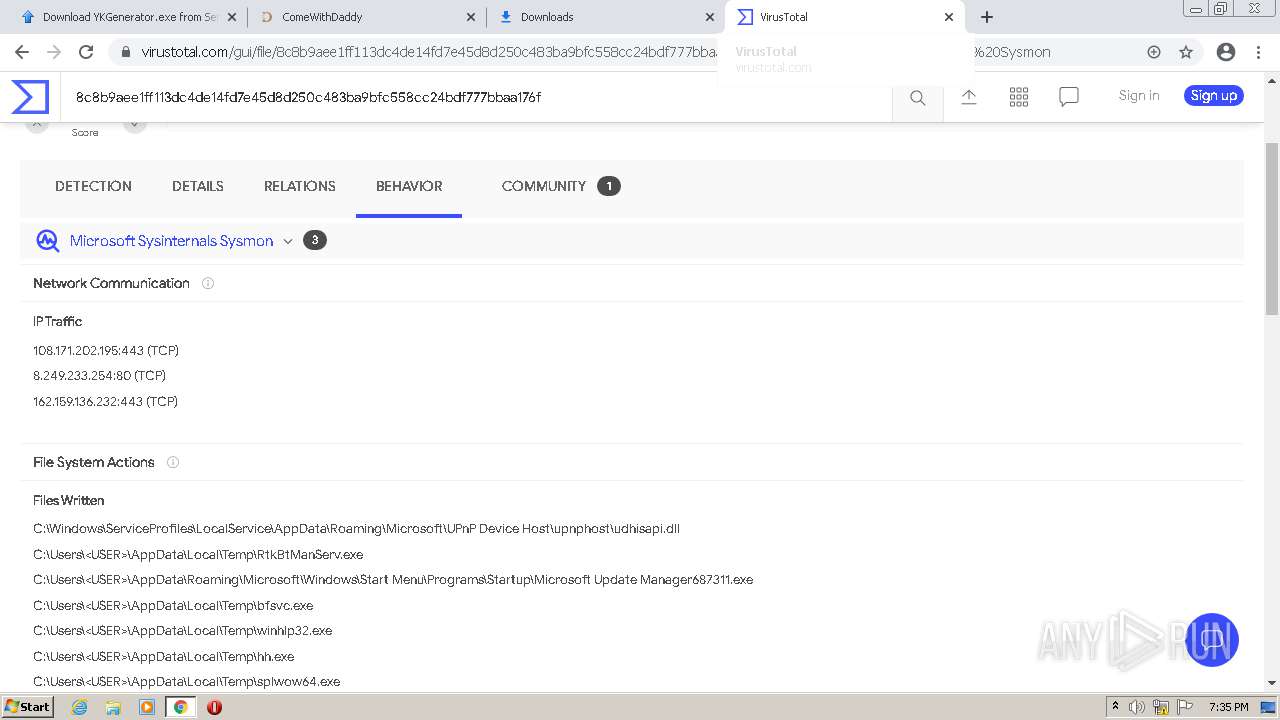Click the site padlock icon
Image resolution: width=1280 pixels, height=720 pixels.
click(x=125, y=52)
